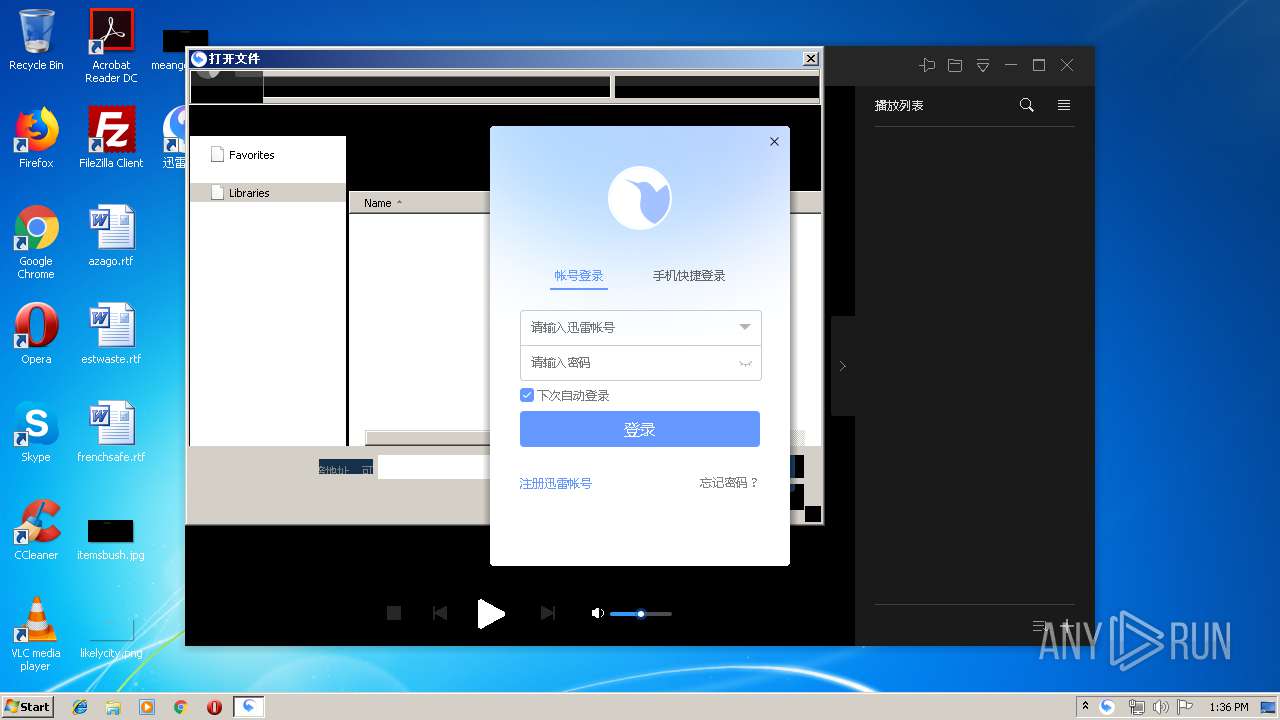
Task: Open the player main menu triangle icon
Action: click(983, 65)
